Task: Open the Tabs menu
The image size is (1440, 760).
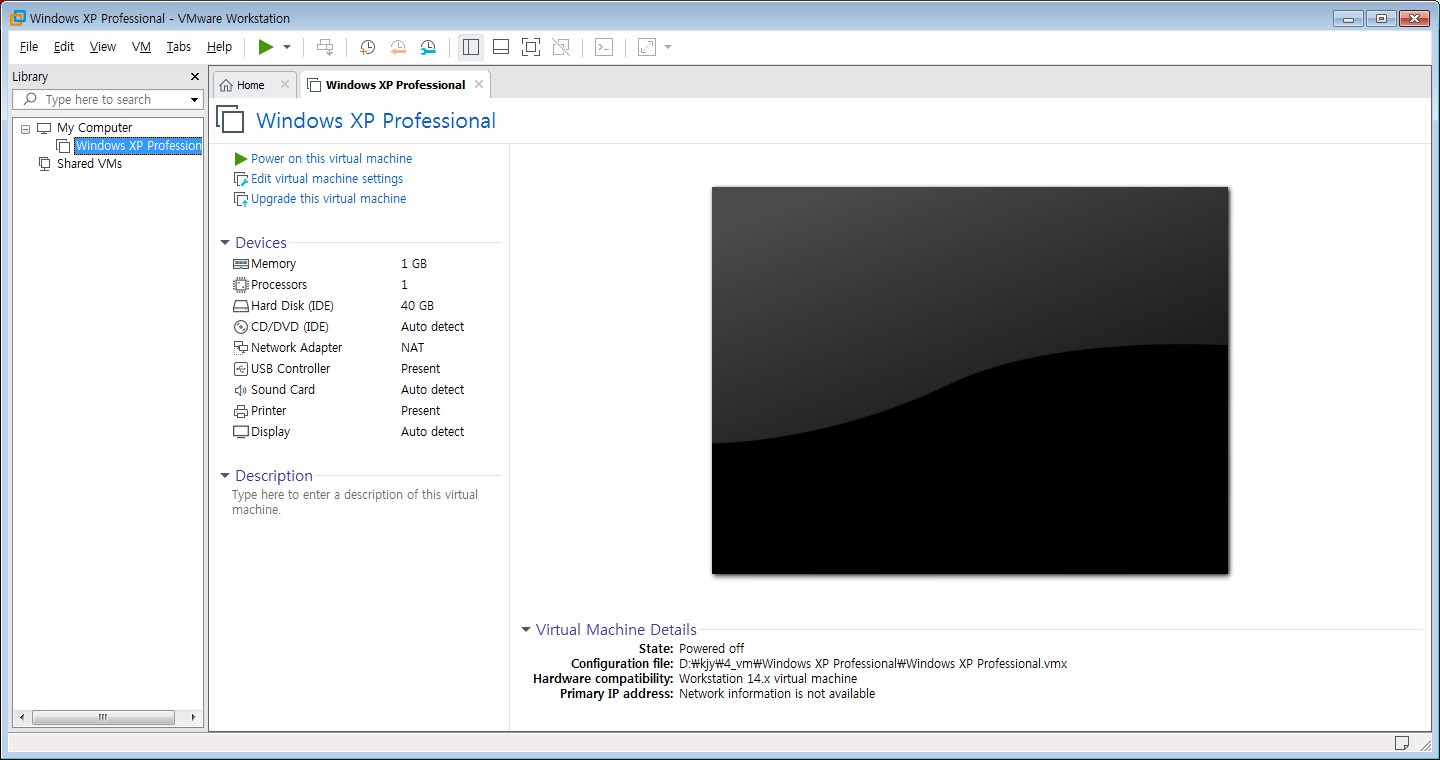Action: coord(179,47)
